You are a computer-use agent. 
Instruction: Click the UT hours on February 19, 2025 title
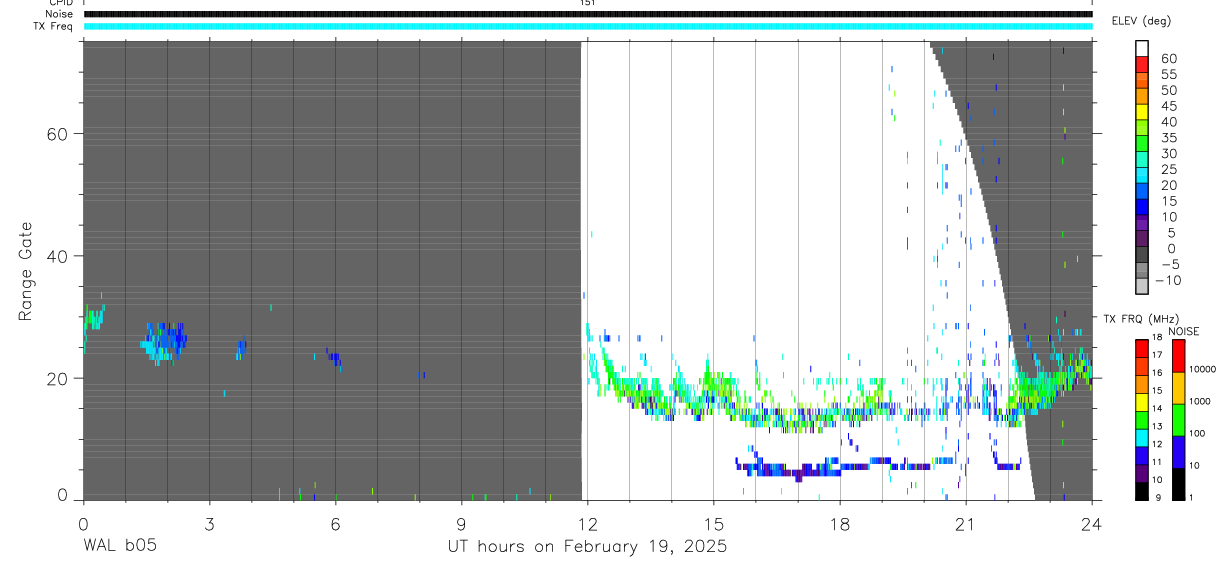click(x=587, y=546)
